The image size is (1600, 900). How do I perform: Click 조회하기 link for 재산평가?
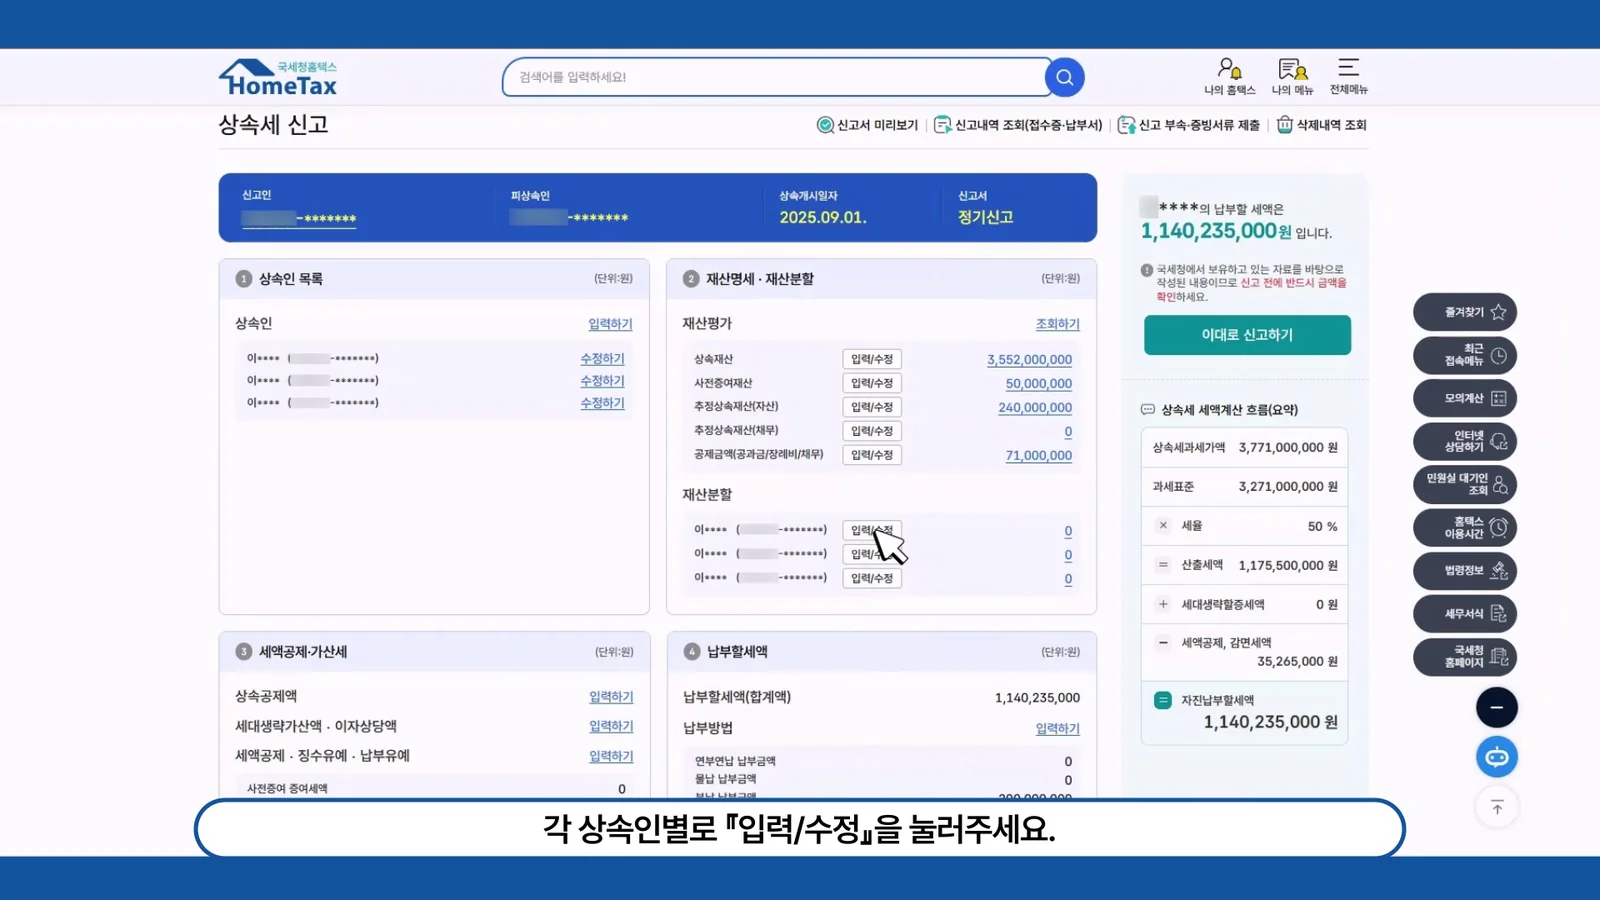point(1058,324)
